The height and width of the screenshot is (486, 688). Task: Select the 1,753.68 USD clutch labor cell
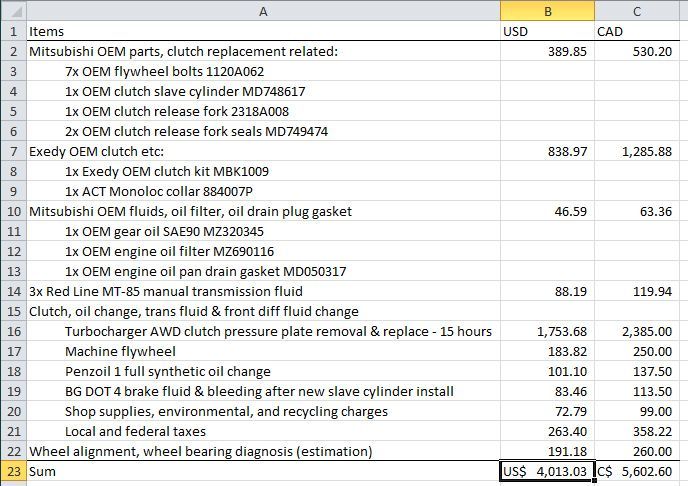click(547, 331)
